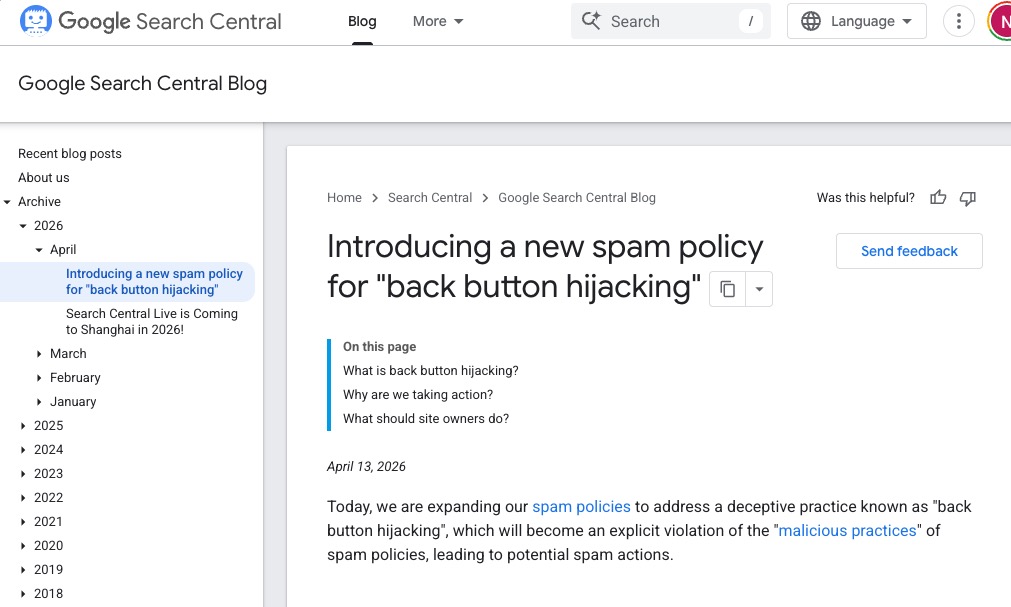Switch to the Blog tab
Screen dimensions: 1011x607
361,20
